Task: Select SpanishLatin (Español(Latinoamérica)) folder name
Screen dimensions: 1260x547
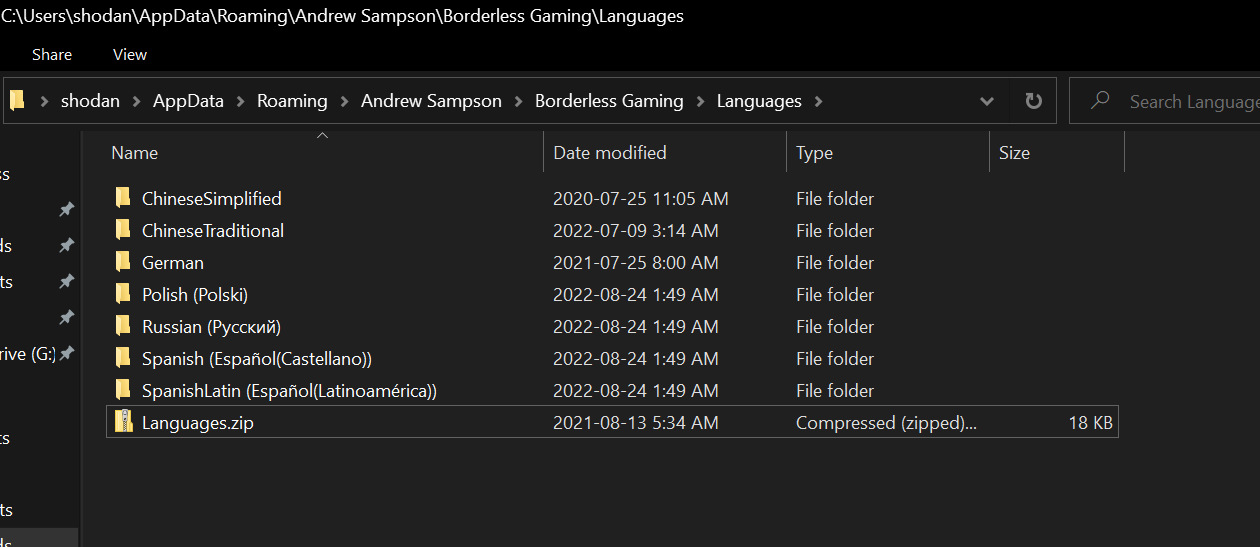Action: pyautogui.click(x=290, y=390)
